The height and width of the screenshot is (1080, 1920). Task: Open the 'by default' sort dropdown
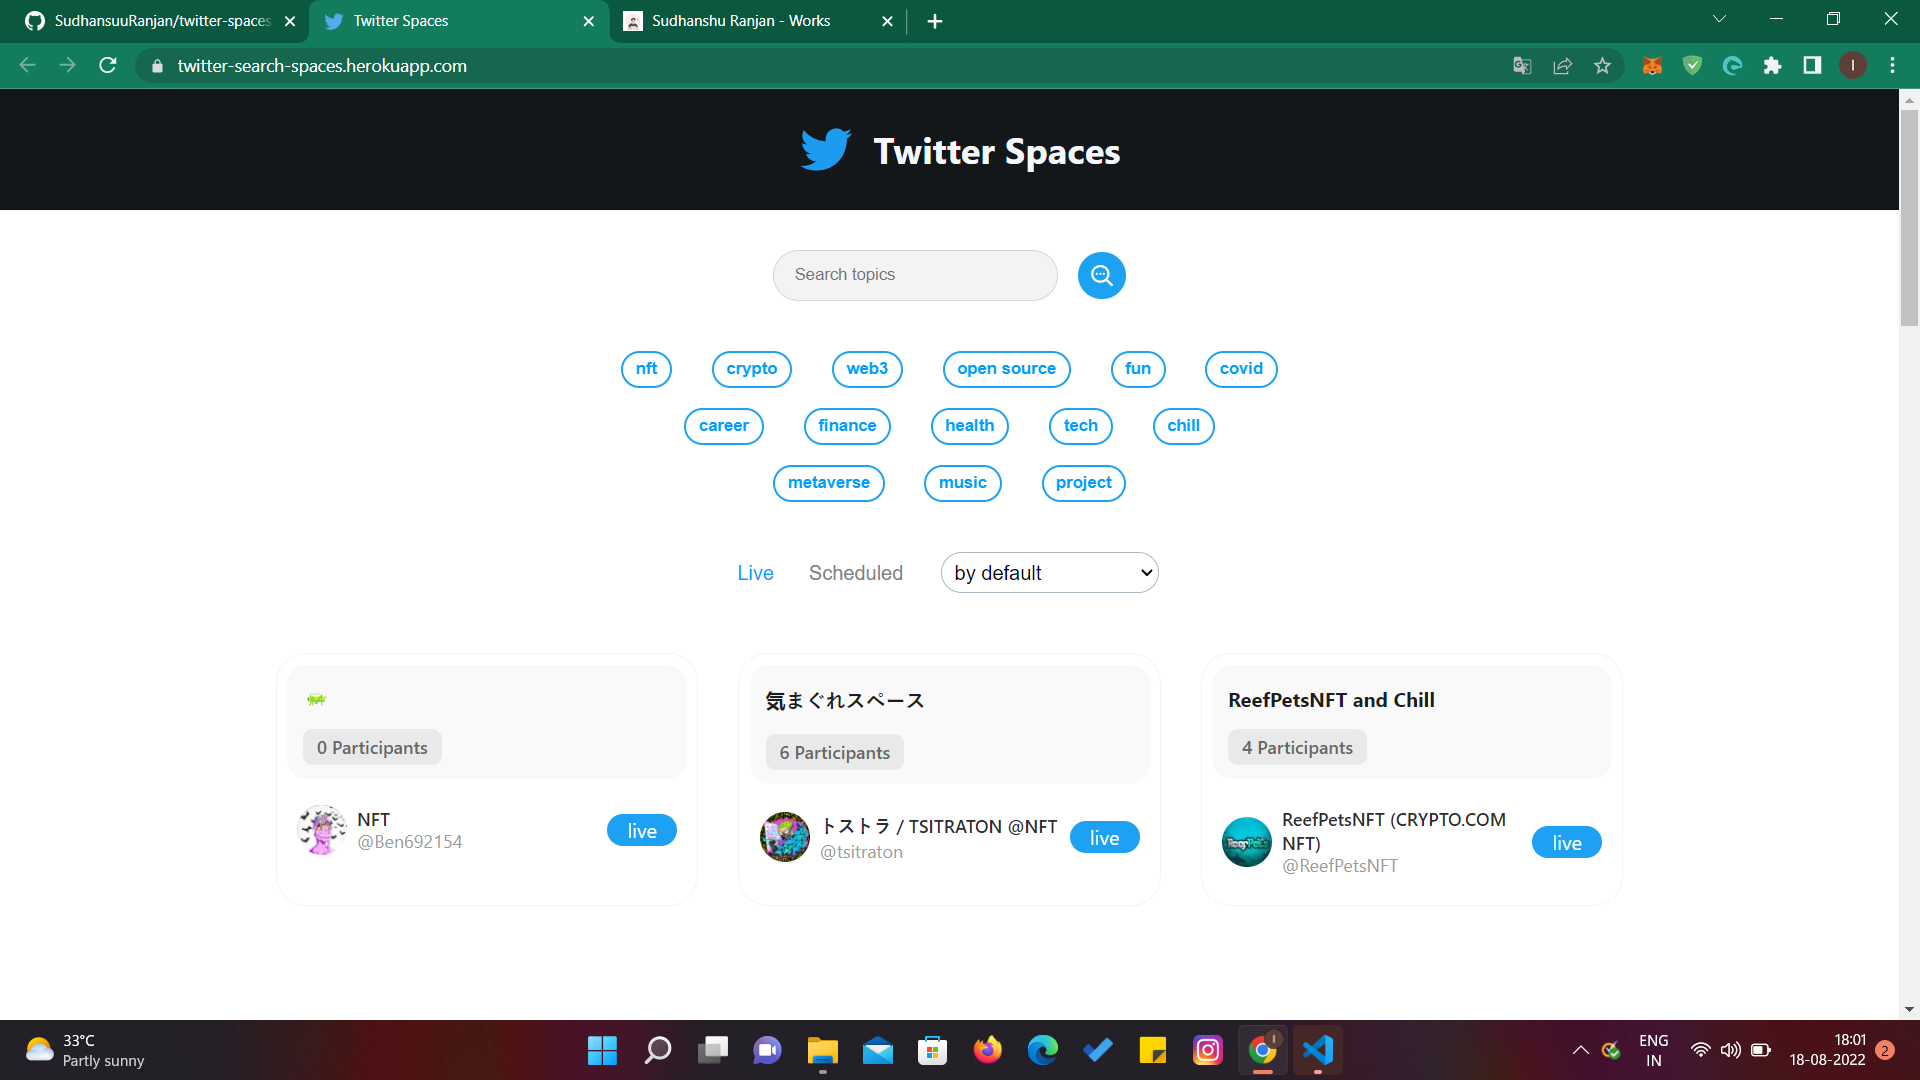pyautogui.click(x=1049, y=573)
